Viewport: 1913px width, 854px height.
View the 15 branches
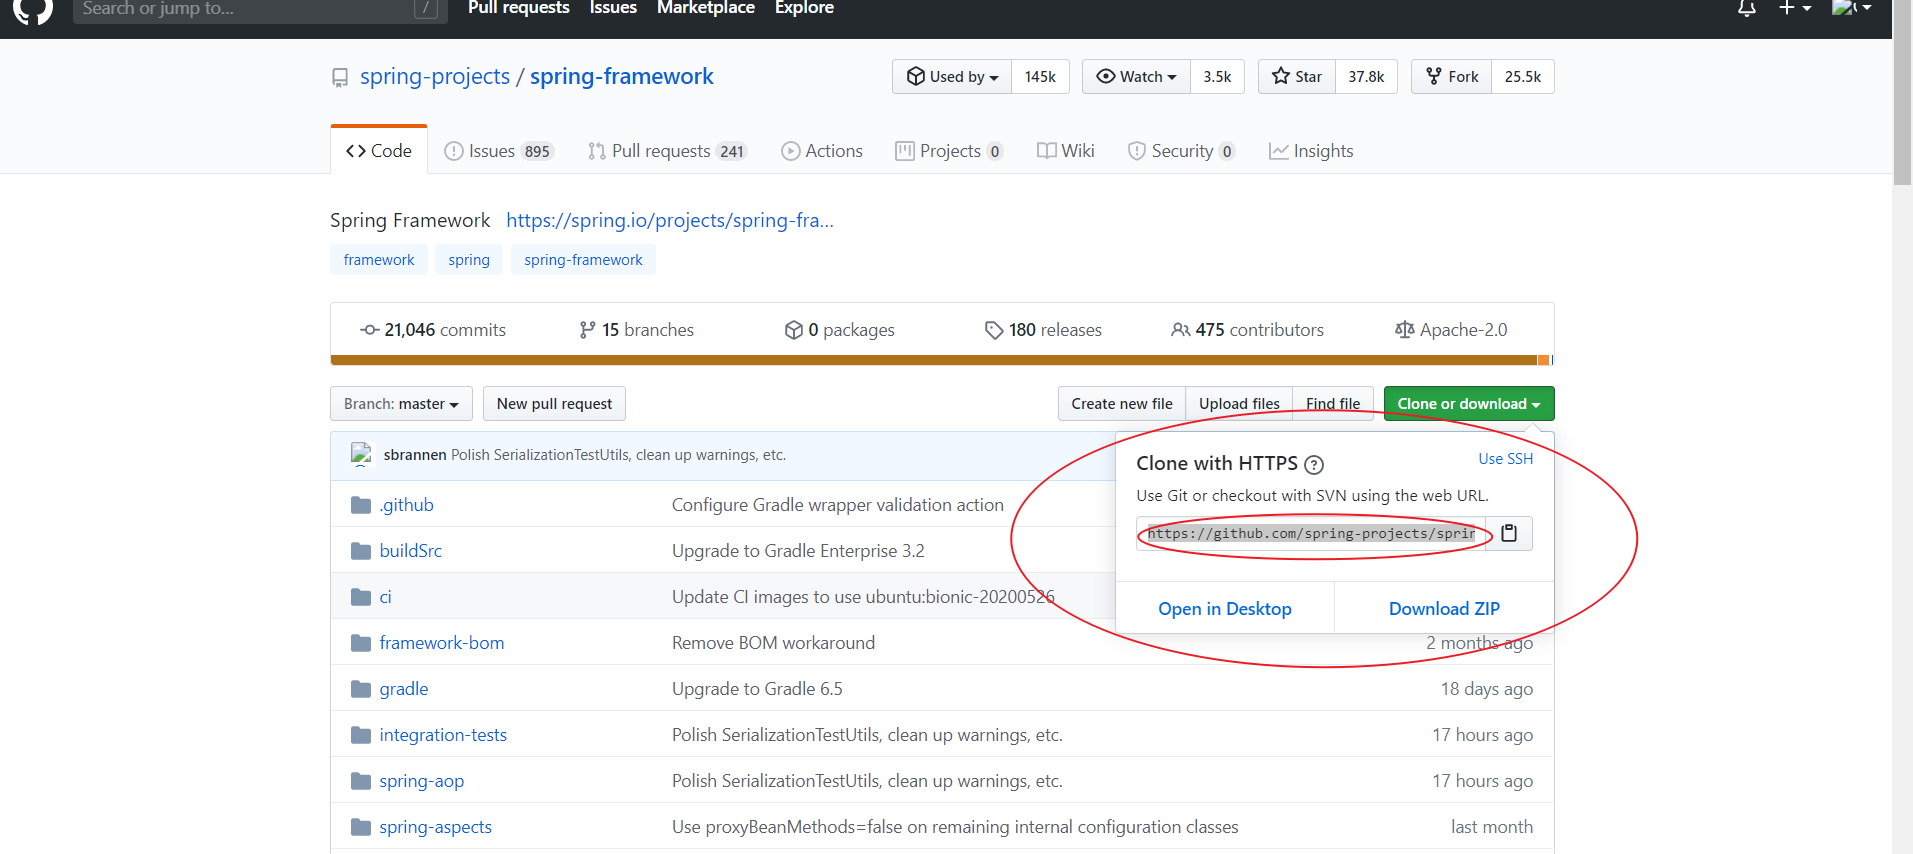coord(636,330)
